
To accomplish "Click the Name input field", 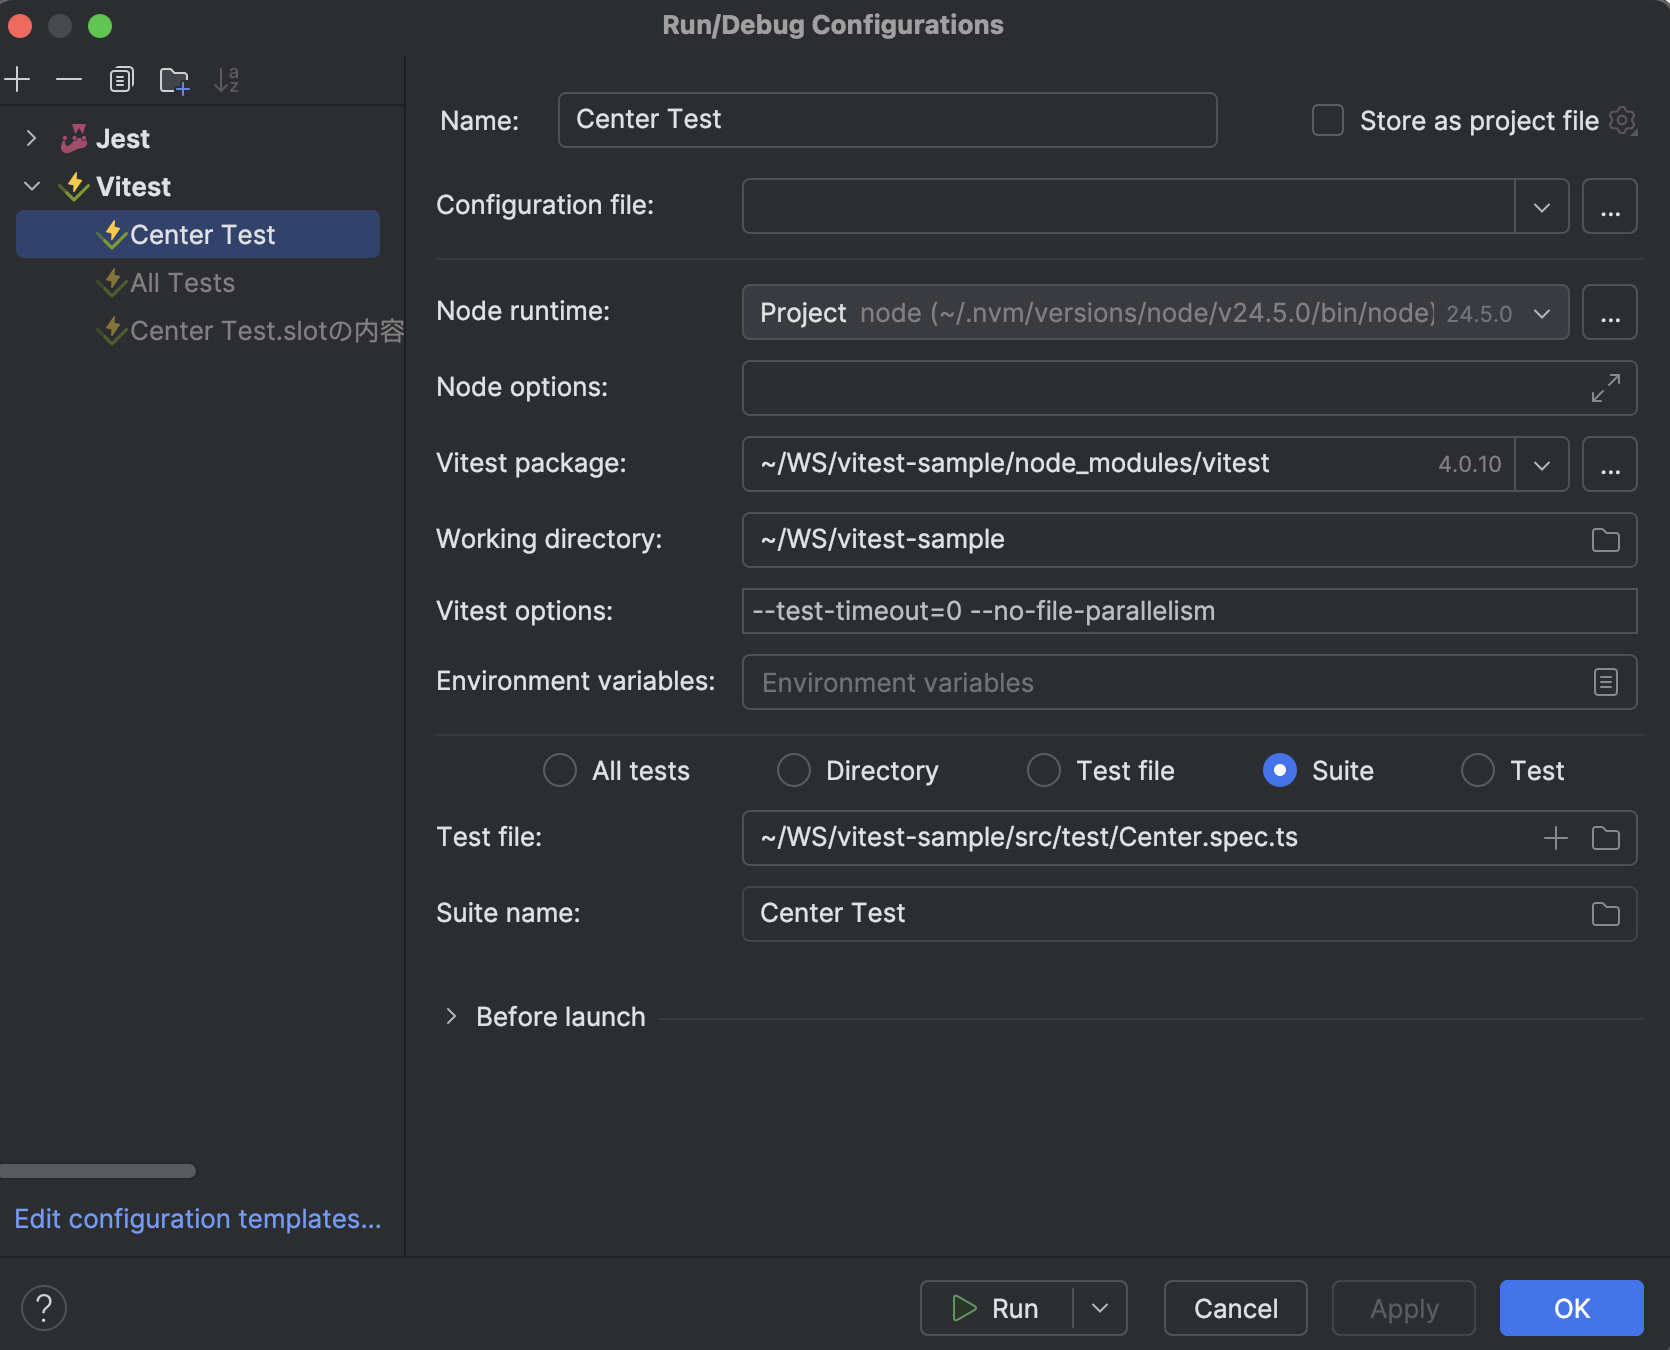I will point(888,120).
